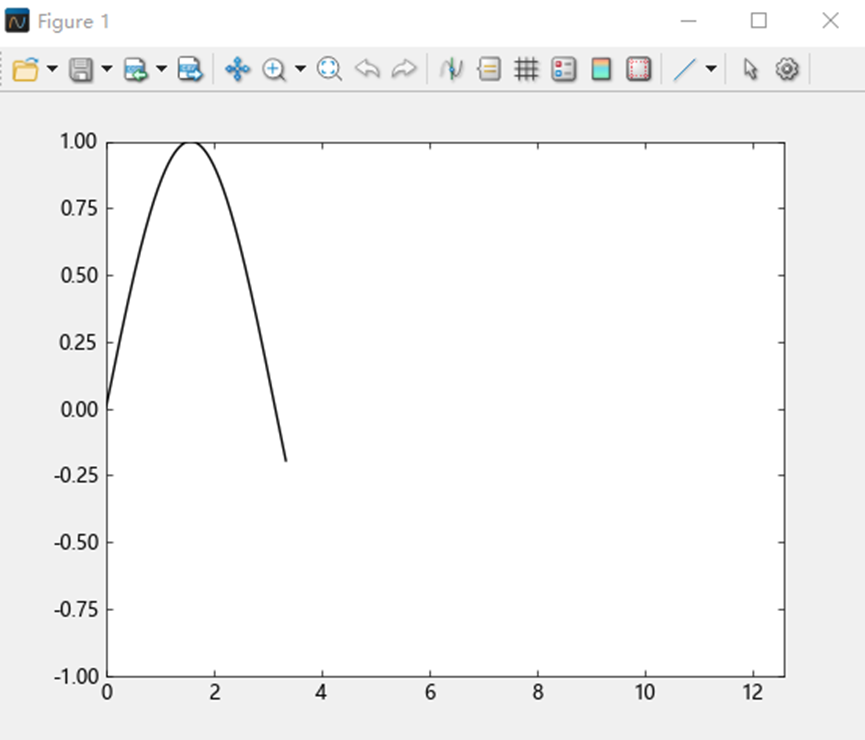Close the Figure 1 window
This screenshot has width=865, height=740.
click(830, 21)
